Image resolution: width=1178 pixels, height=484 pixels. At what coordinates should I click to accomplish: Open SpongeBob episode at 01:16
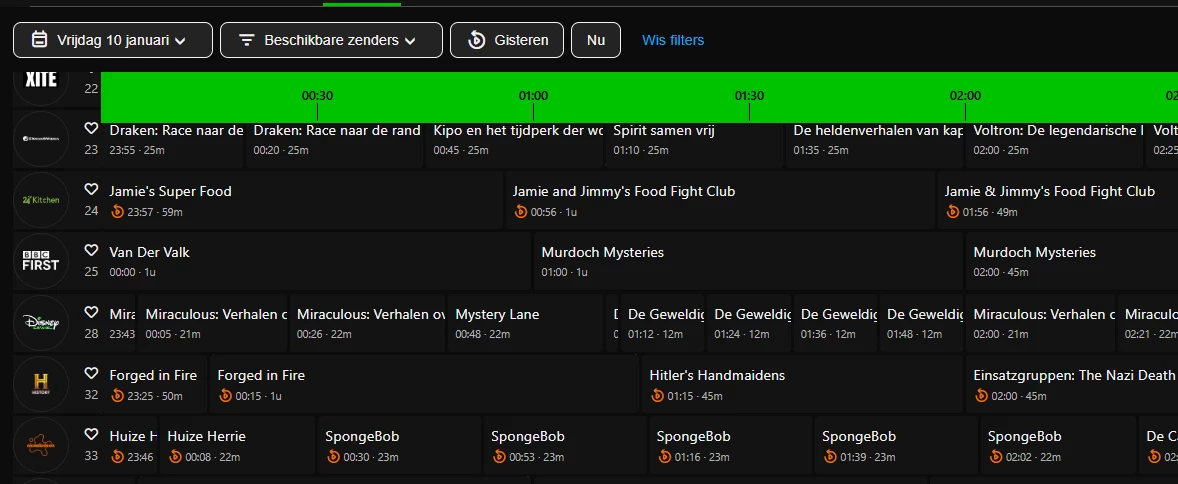731,445
